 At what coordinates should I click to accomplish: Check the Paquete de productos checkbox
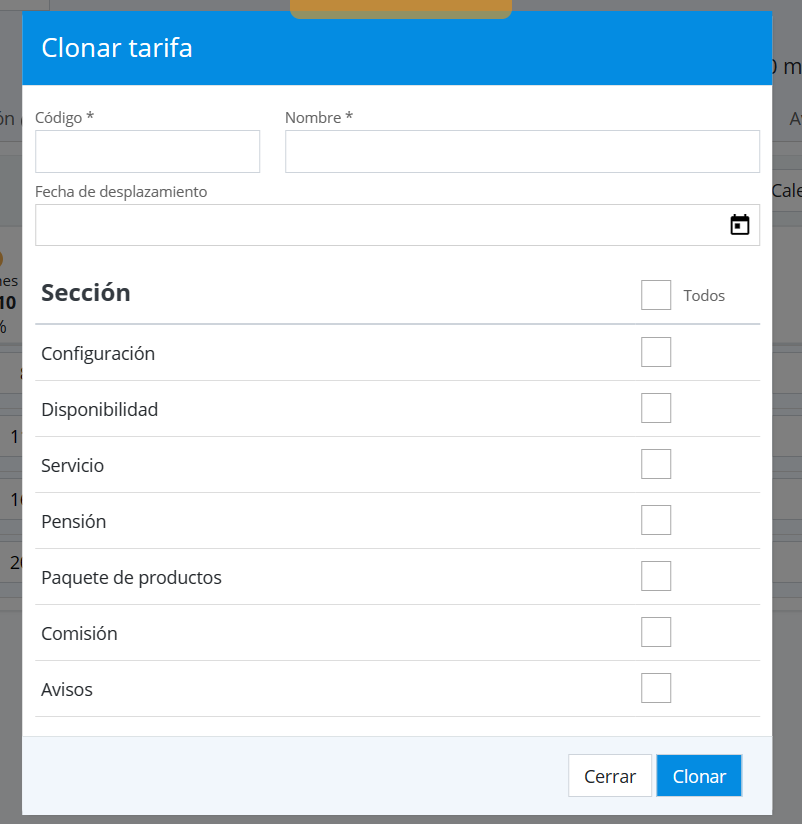tap(656, 577)
